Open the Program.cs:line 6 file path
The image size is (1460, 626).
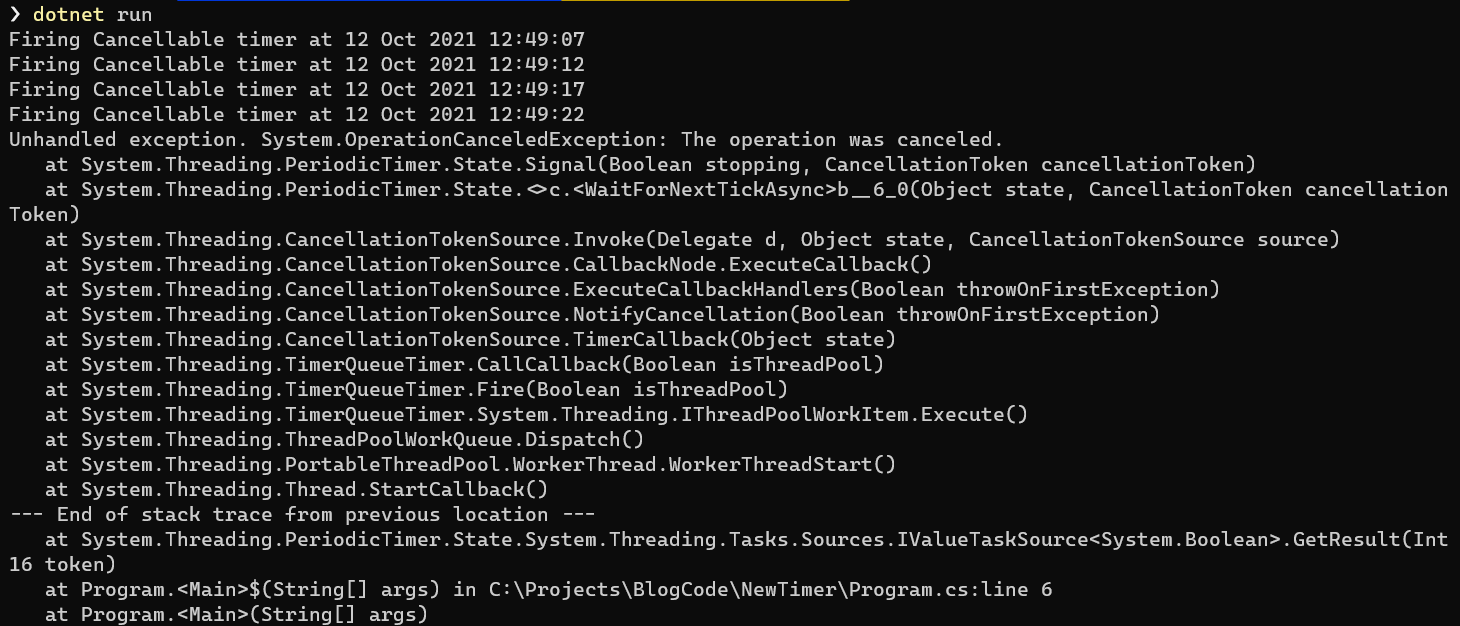click(770, 590)
